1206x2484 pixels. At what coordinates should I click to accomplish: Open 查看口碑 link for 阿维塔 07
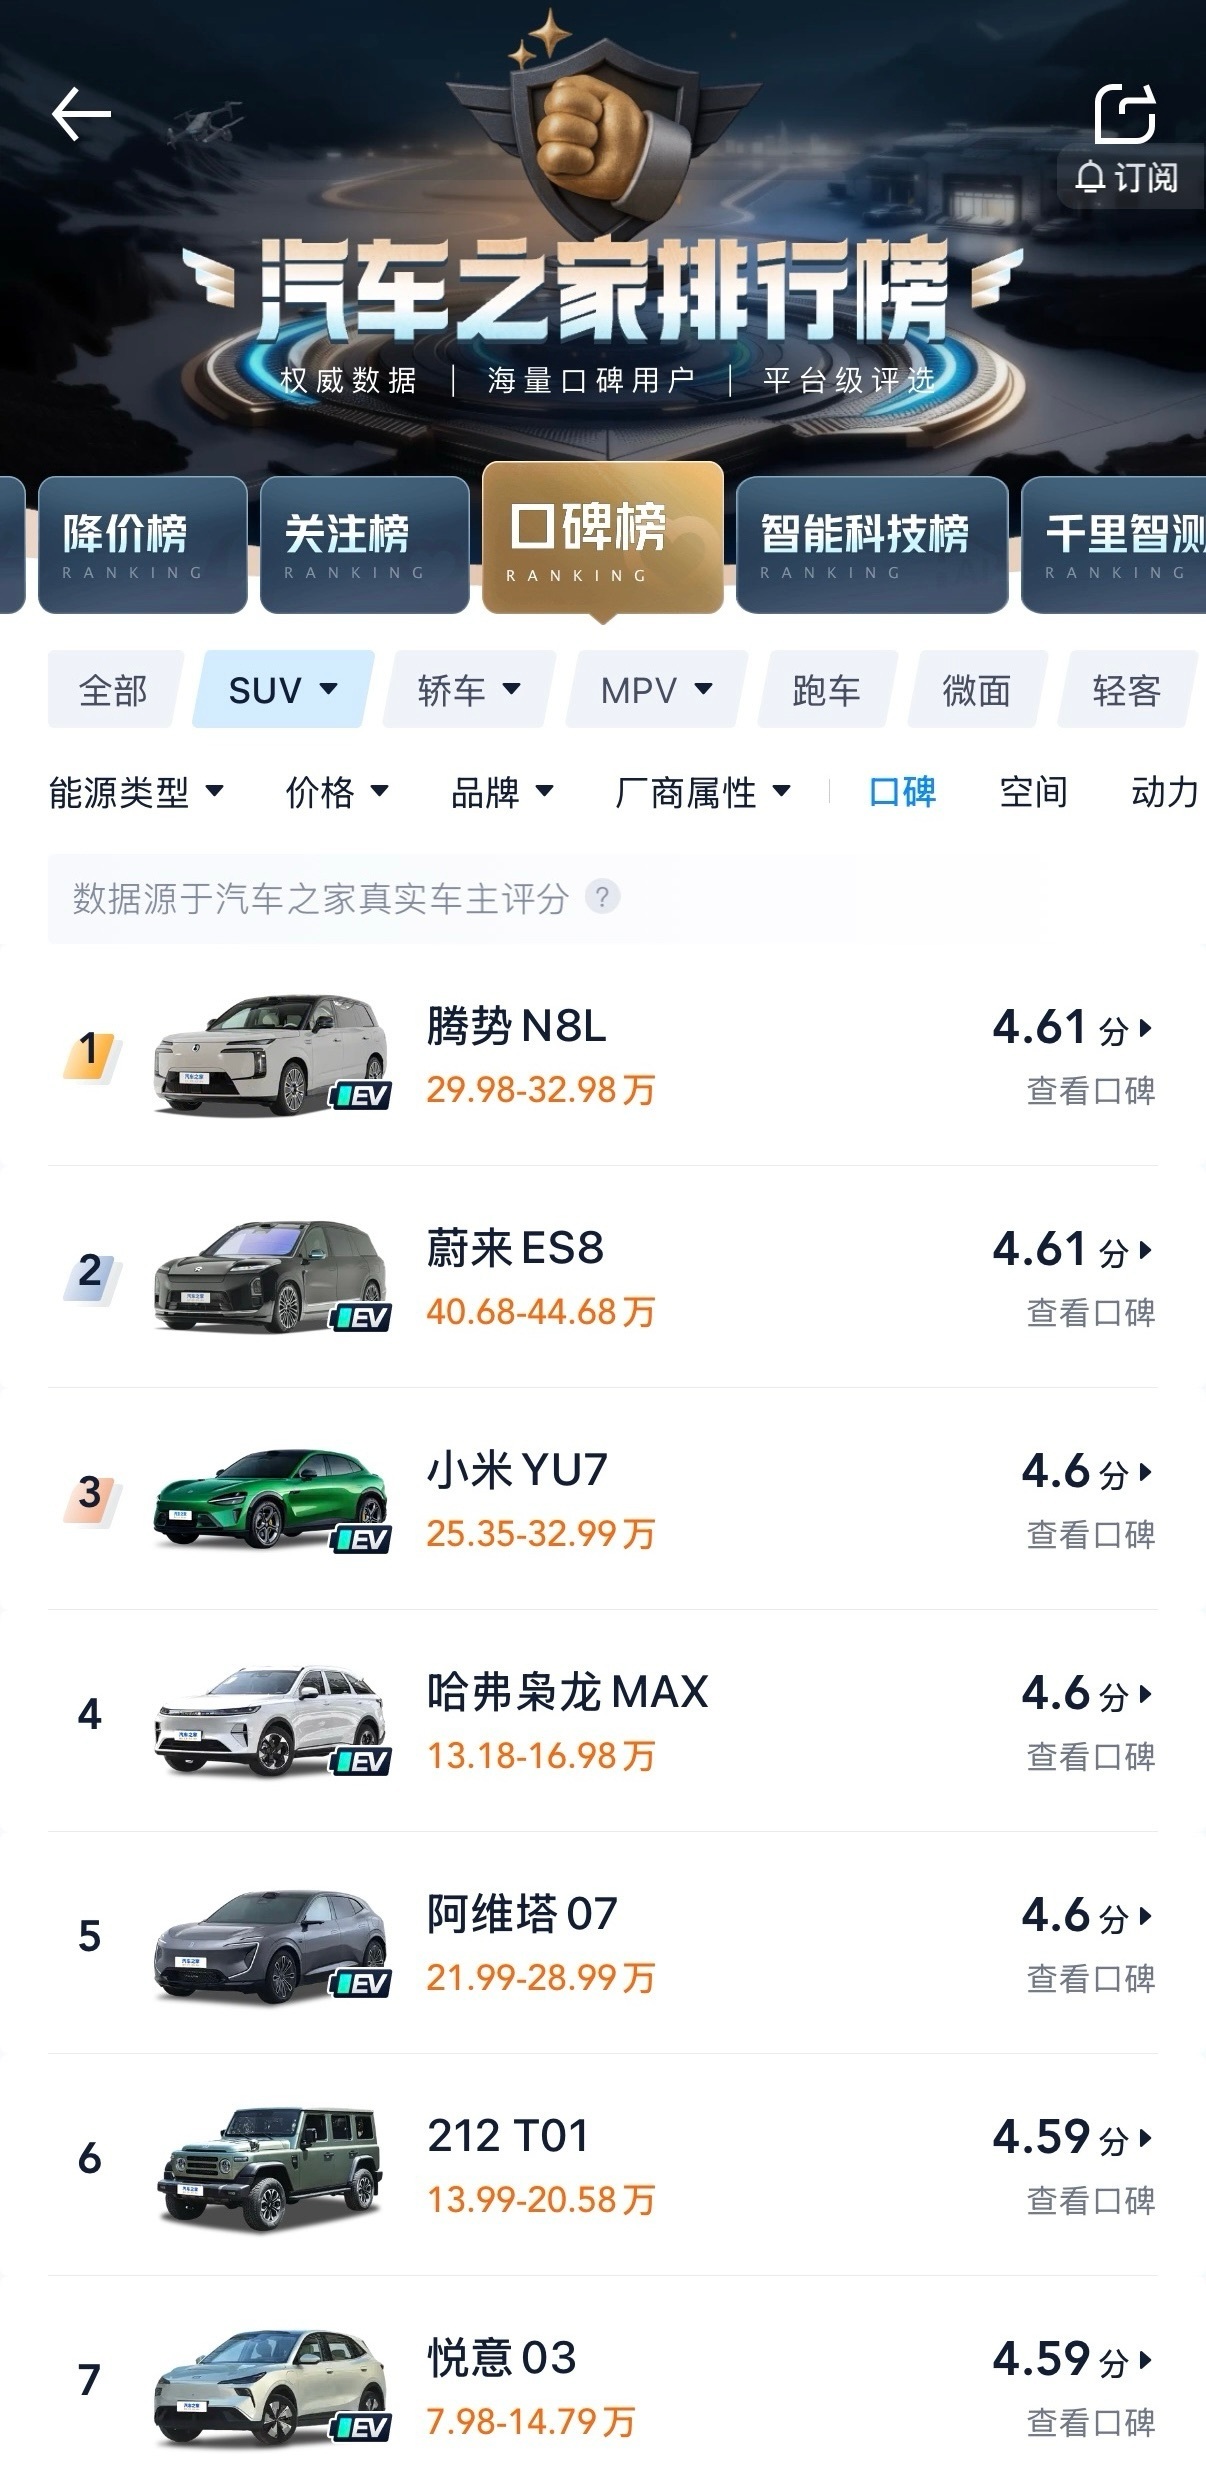(1090, 1979)
